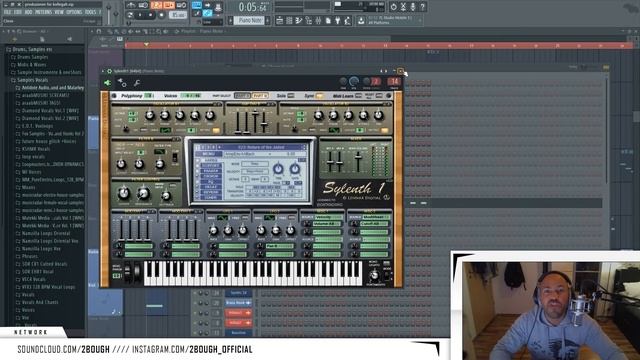Open the TOOLS menu
Screen dimensions: 640x360
point(91,12)
